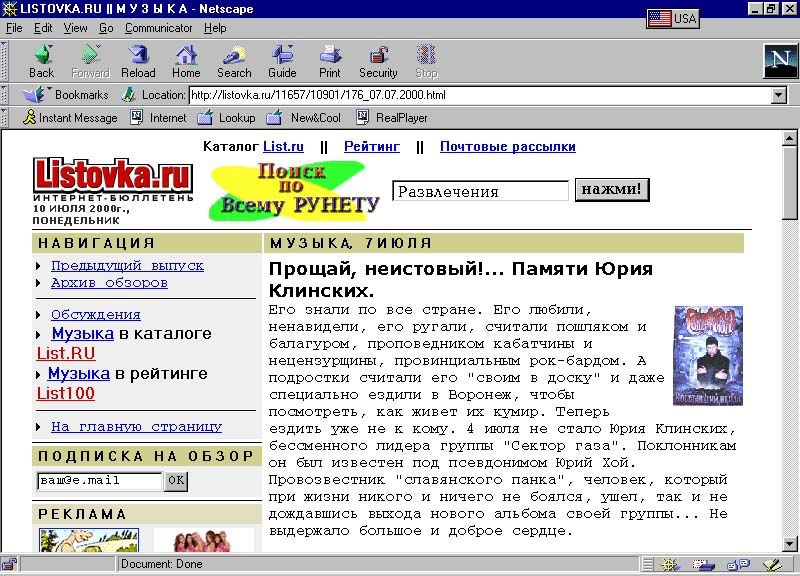Open Mailbox from the component bar
800x576 pixels.
tap(704, 564)
